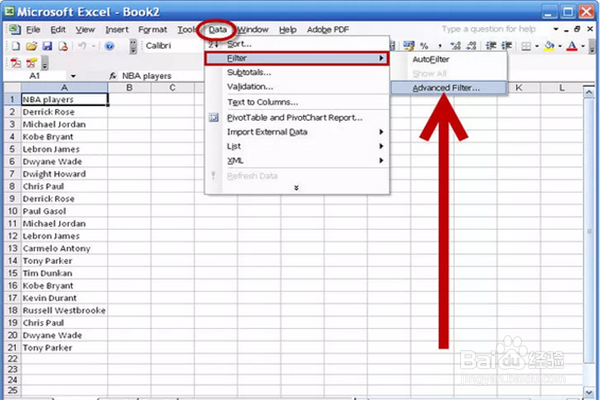Open the Insert menu

click(x=117, y=29)
